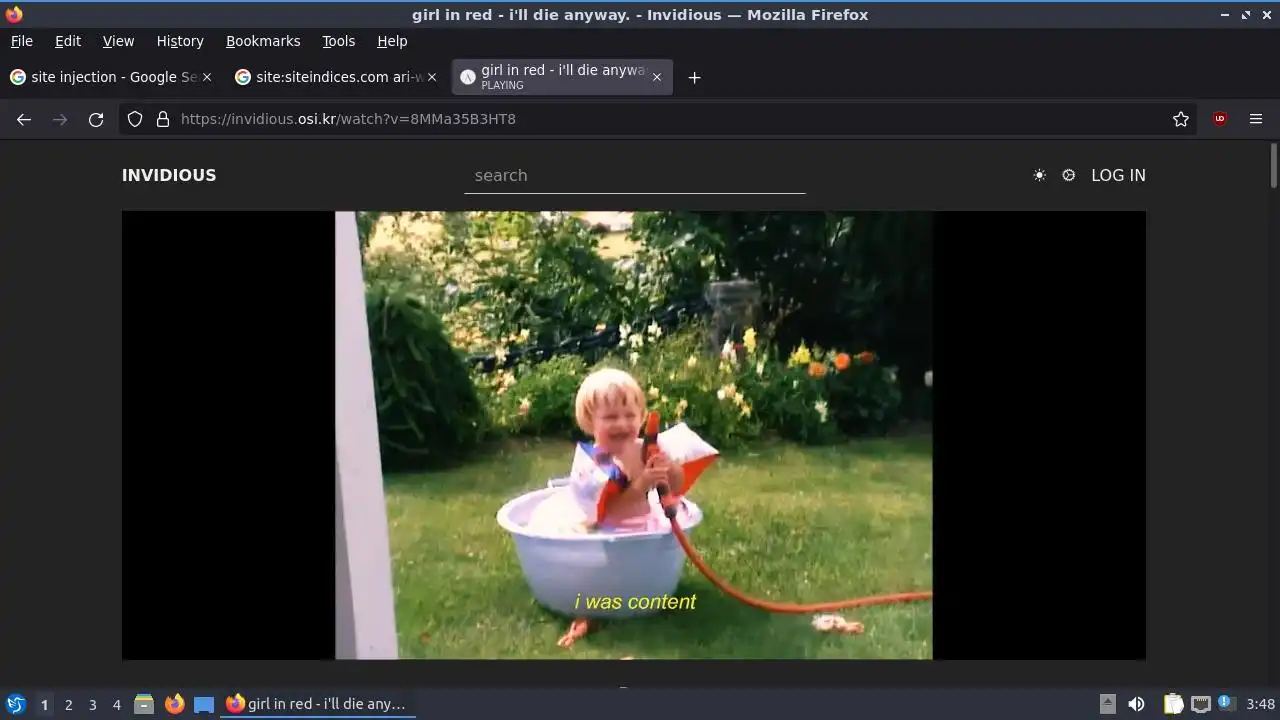Go back to the previous page
The image size is (1280, 720).
[24, 119]
